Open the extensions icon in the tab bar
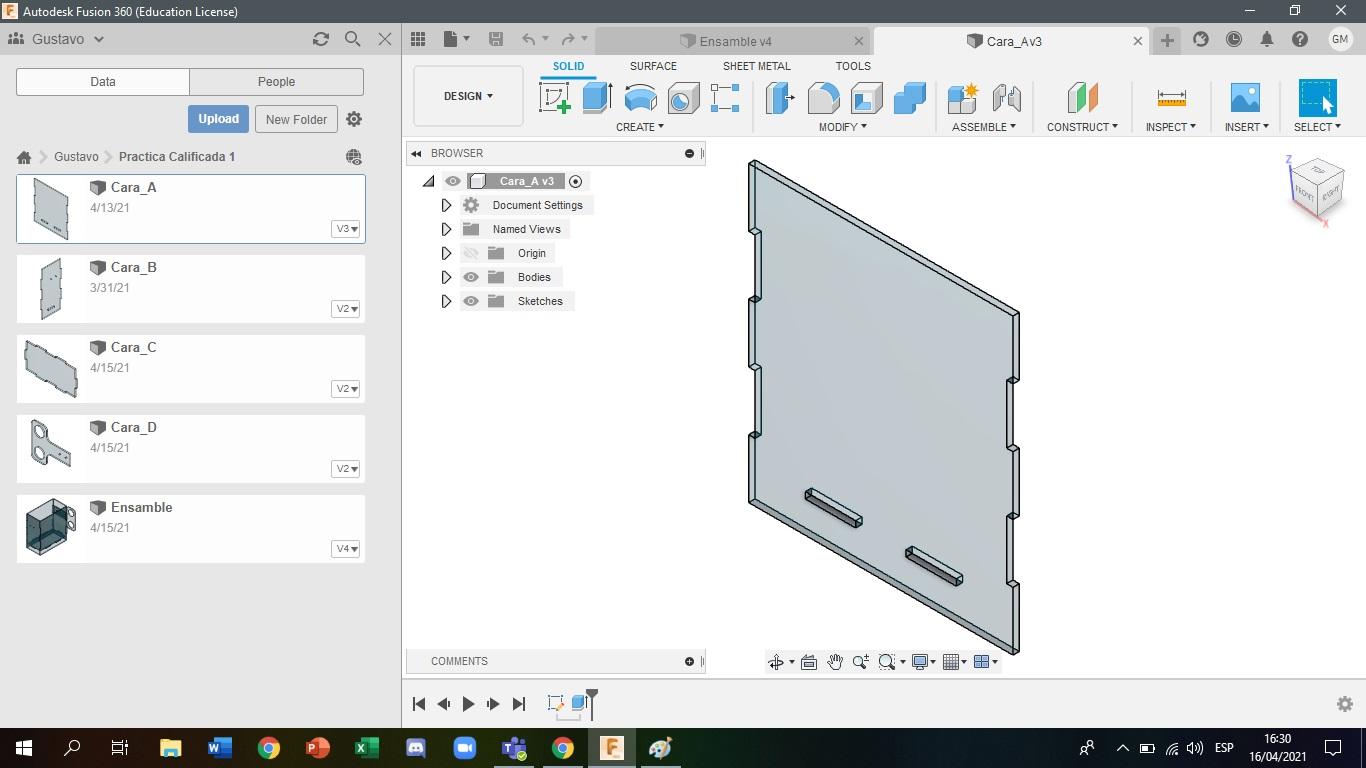Viewport: 1366px width, 768px height. pyautogui.click(x=1201, y=39)
